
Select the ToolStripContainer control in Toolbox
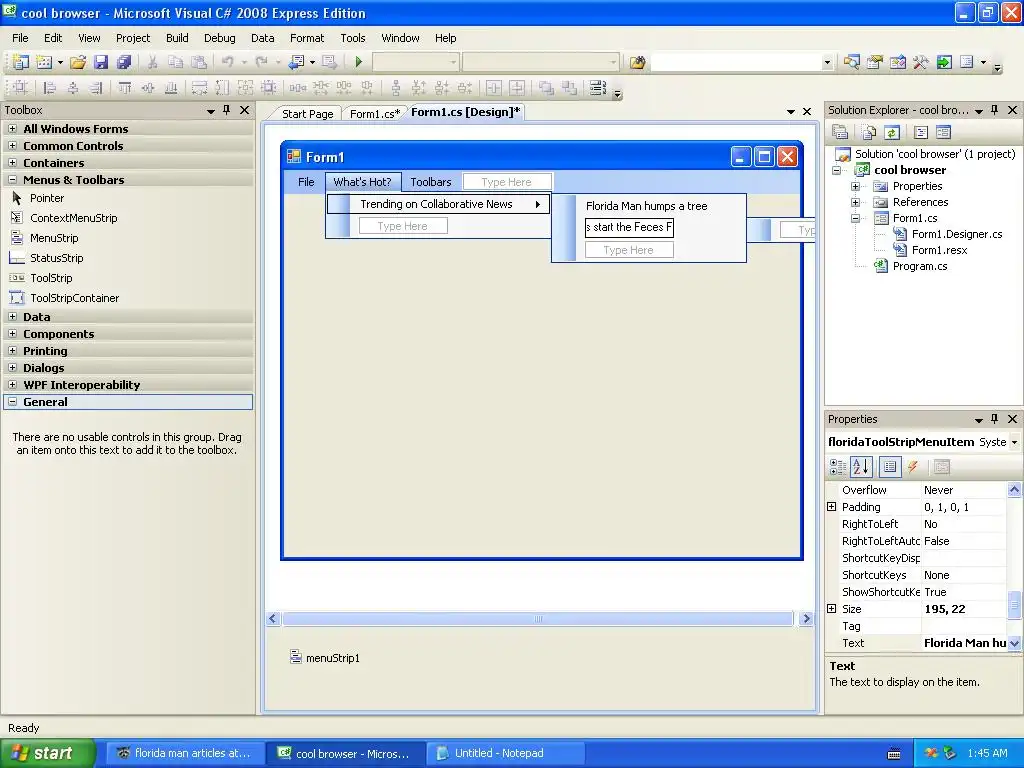[x=74, y=298]
